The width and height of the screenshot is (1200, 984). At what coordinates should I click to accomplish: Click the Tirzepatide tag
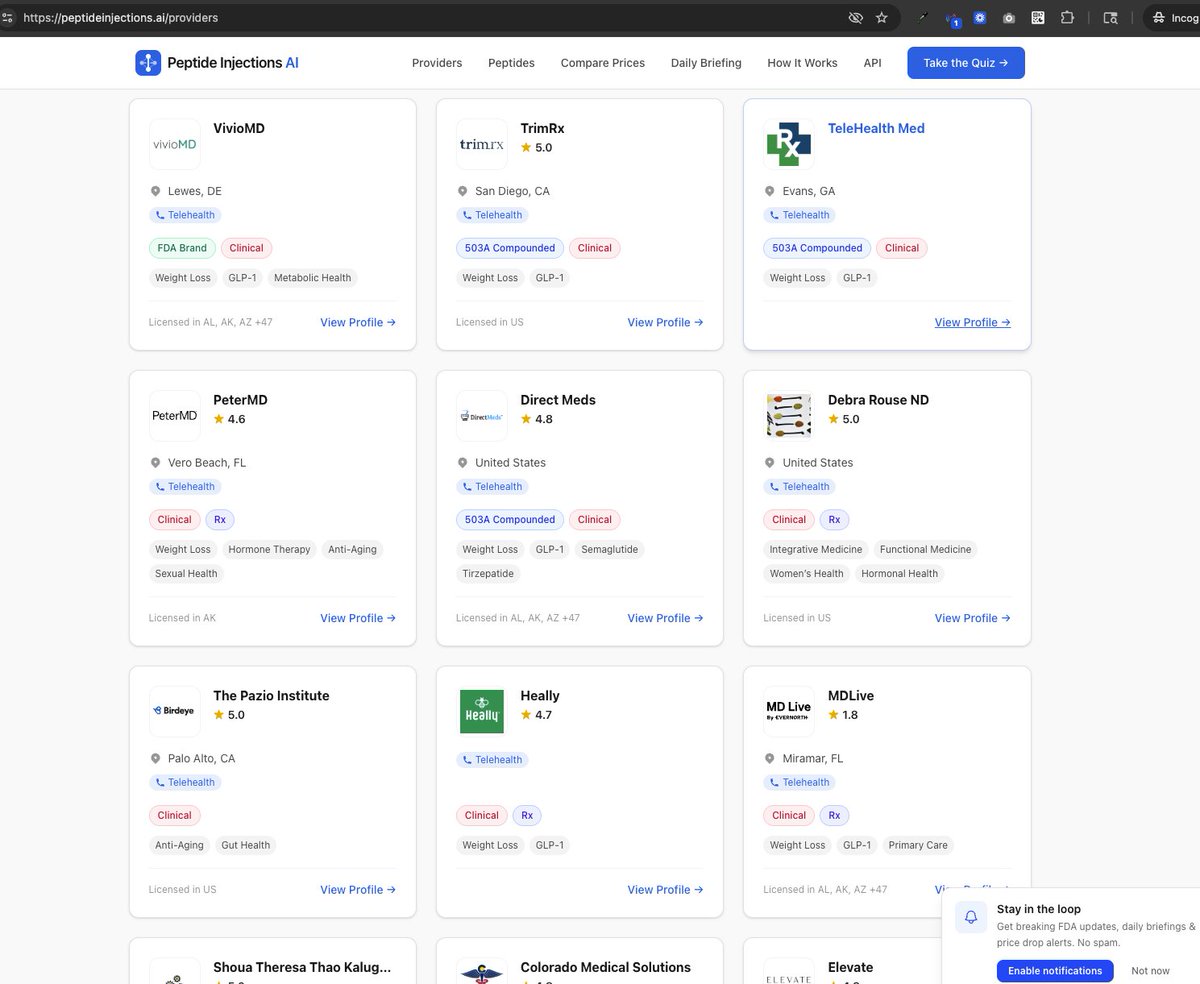tap(488, 574)
